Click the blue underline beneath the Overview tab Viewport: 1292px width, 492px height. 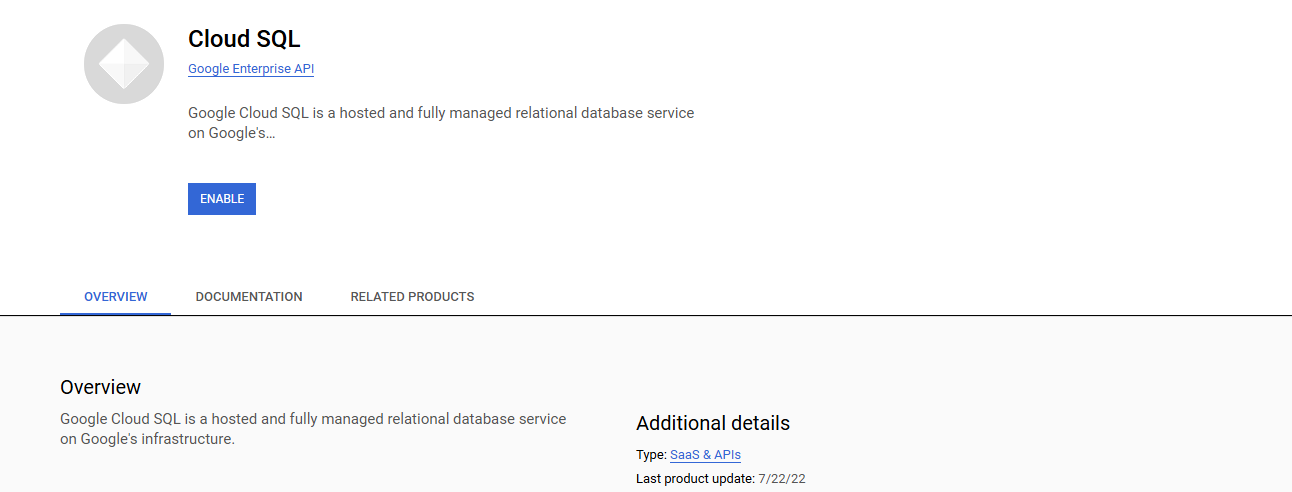(116, 313)
